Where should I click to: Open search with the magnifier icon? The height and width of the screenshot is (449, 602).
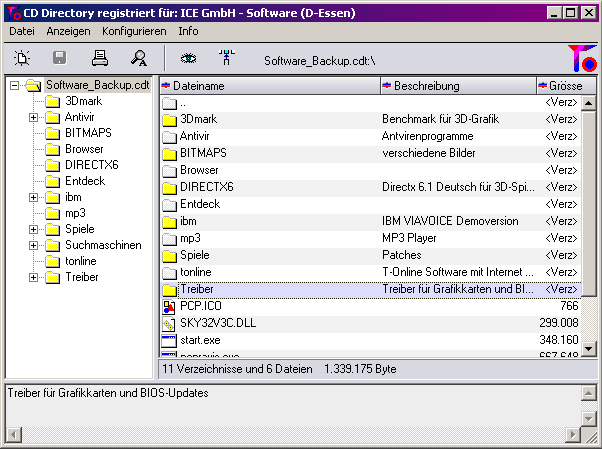(x=139, y=58)
